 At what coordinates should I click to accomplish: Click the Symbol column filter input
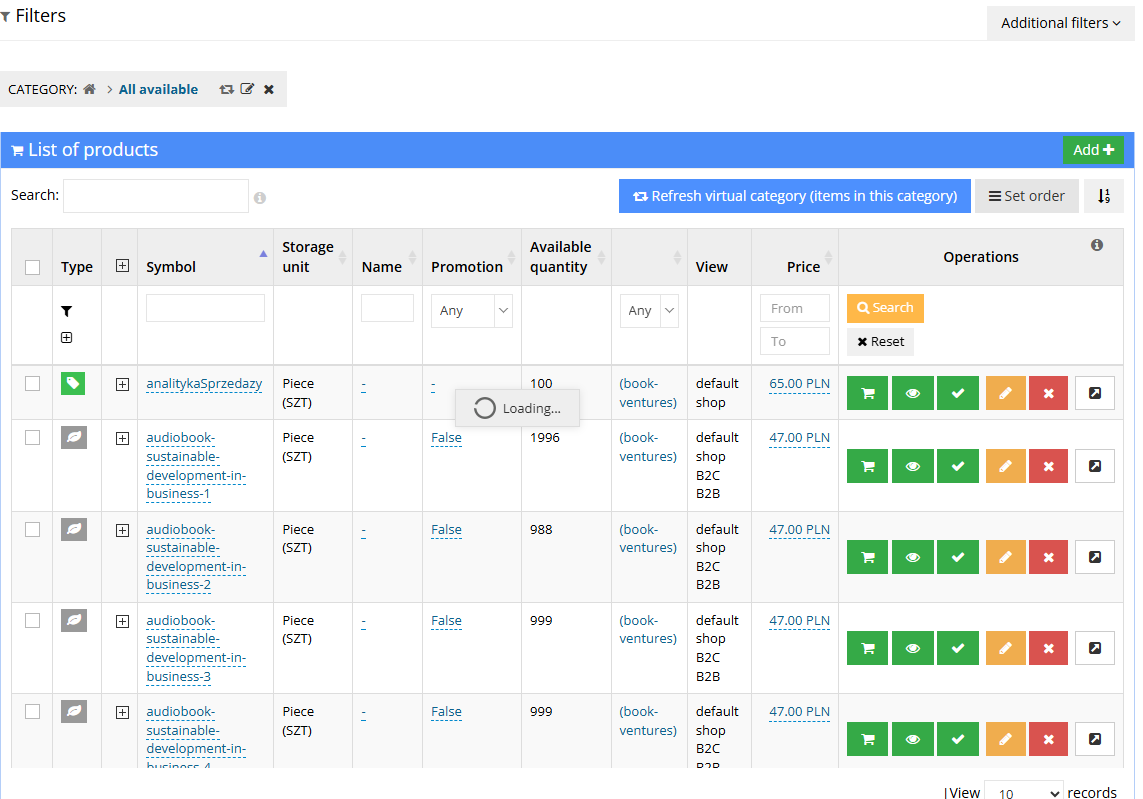tap(206, 308)
